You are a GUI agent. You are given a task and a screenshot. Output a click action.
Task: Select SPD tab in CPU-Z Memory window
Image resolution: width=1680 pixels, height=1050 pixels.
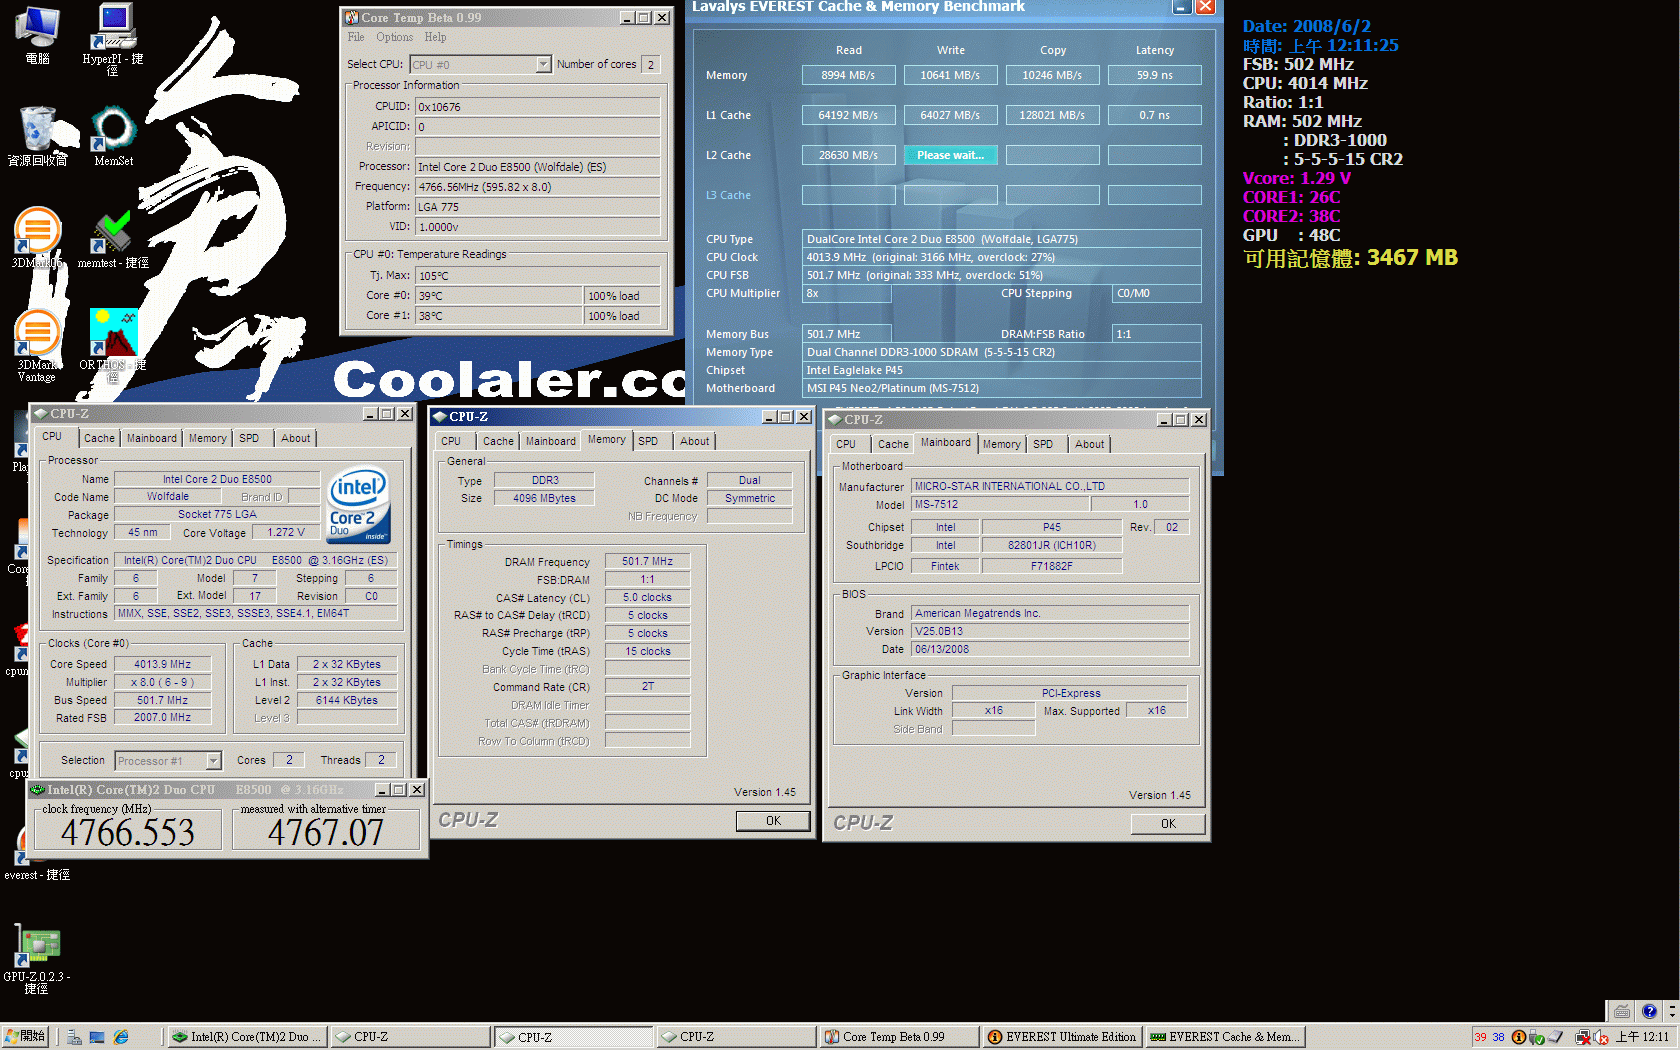[648, 441]
